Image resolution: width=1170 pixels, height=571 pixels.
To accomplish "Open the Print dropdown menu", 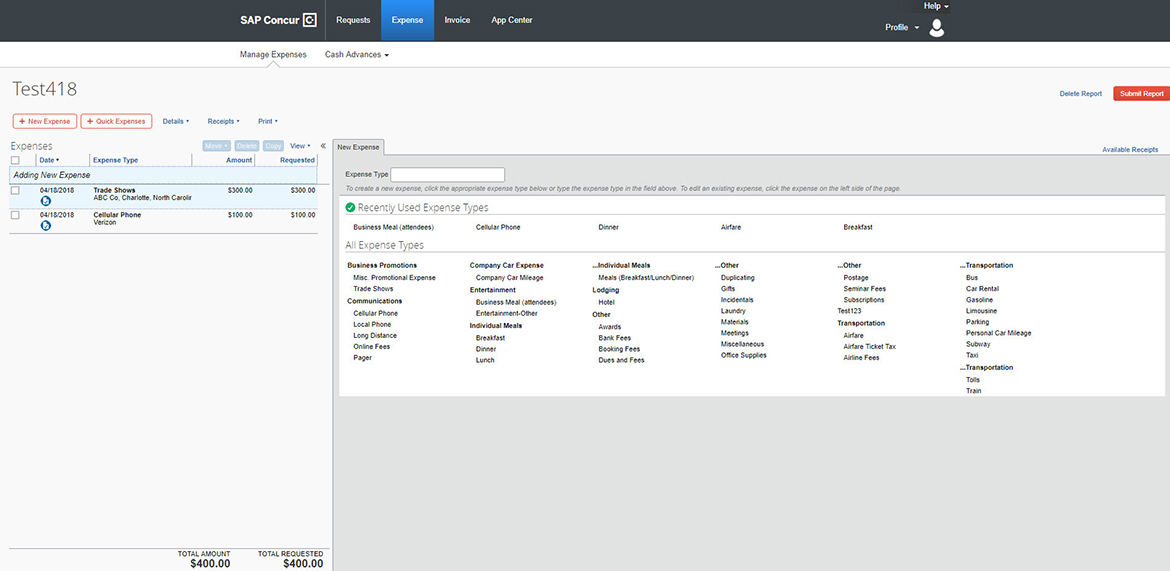I will [267, 121].
